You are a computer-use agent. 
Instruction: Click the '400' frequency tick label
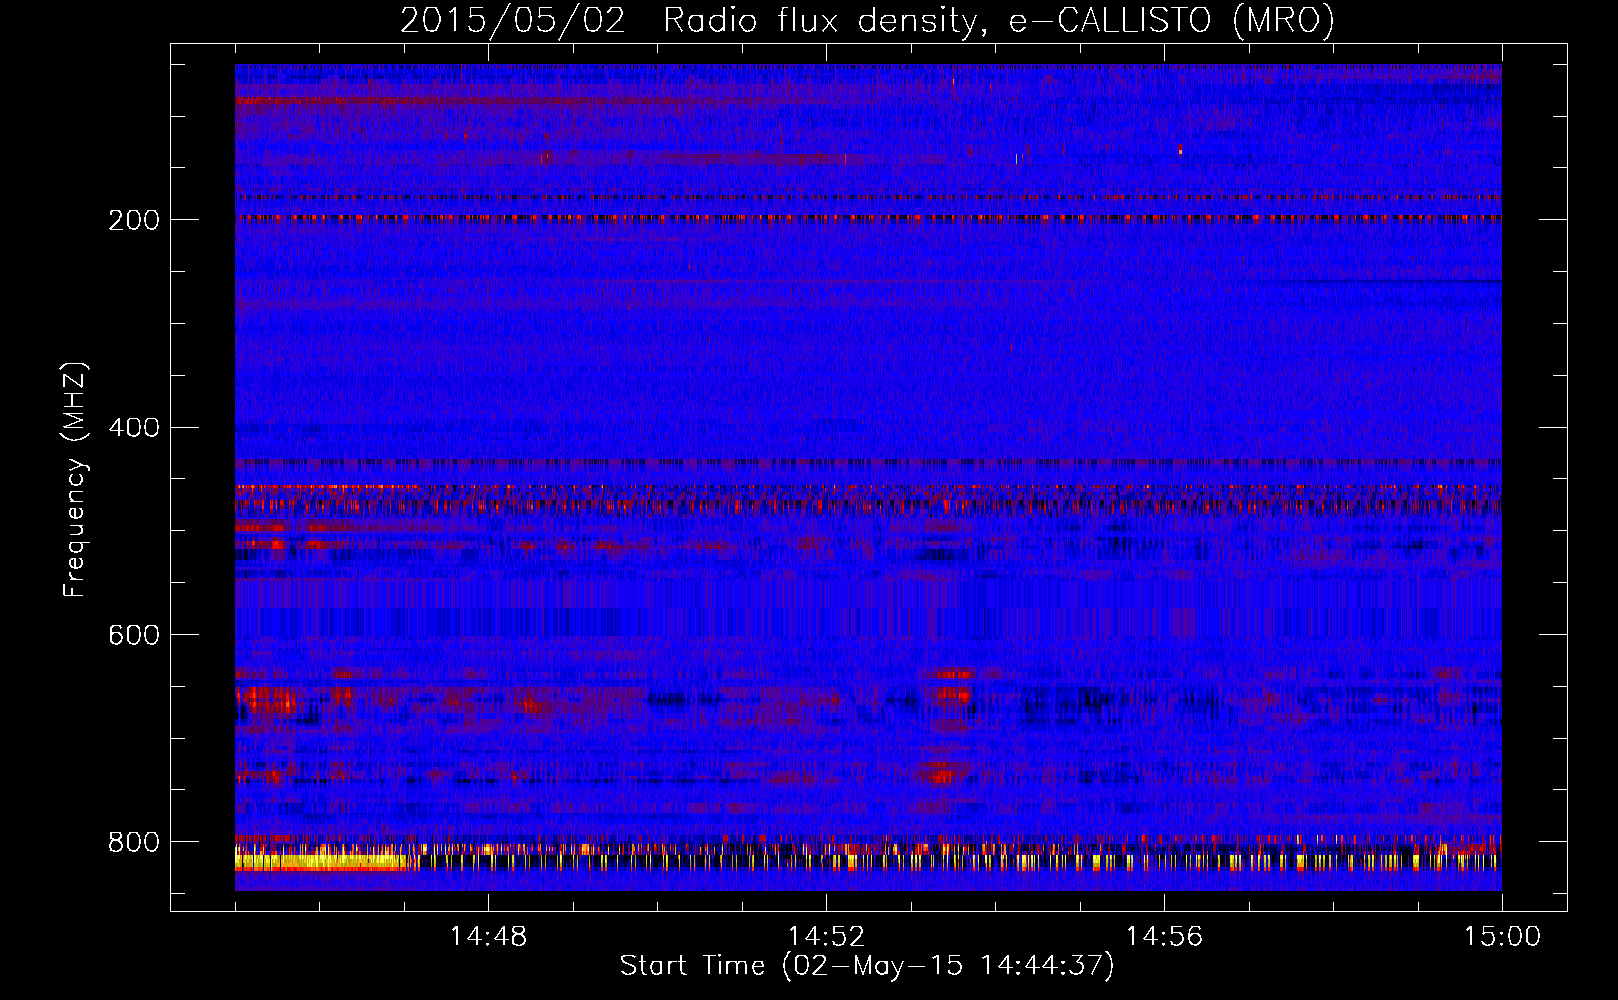134,428
